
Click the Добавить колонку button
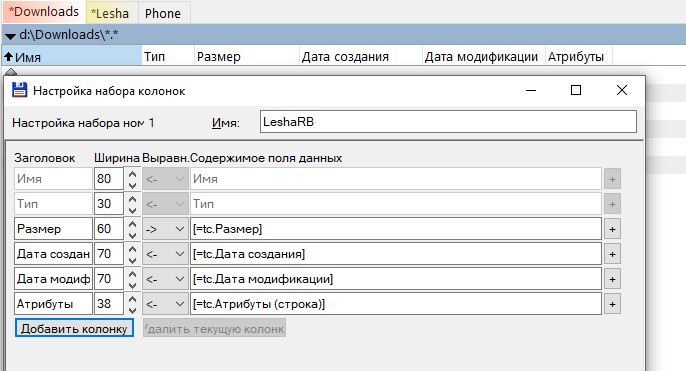click(x=74, y=329)
